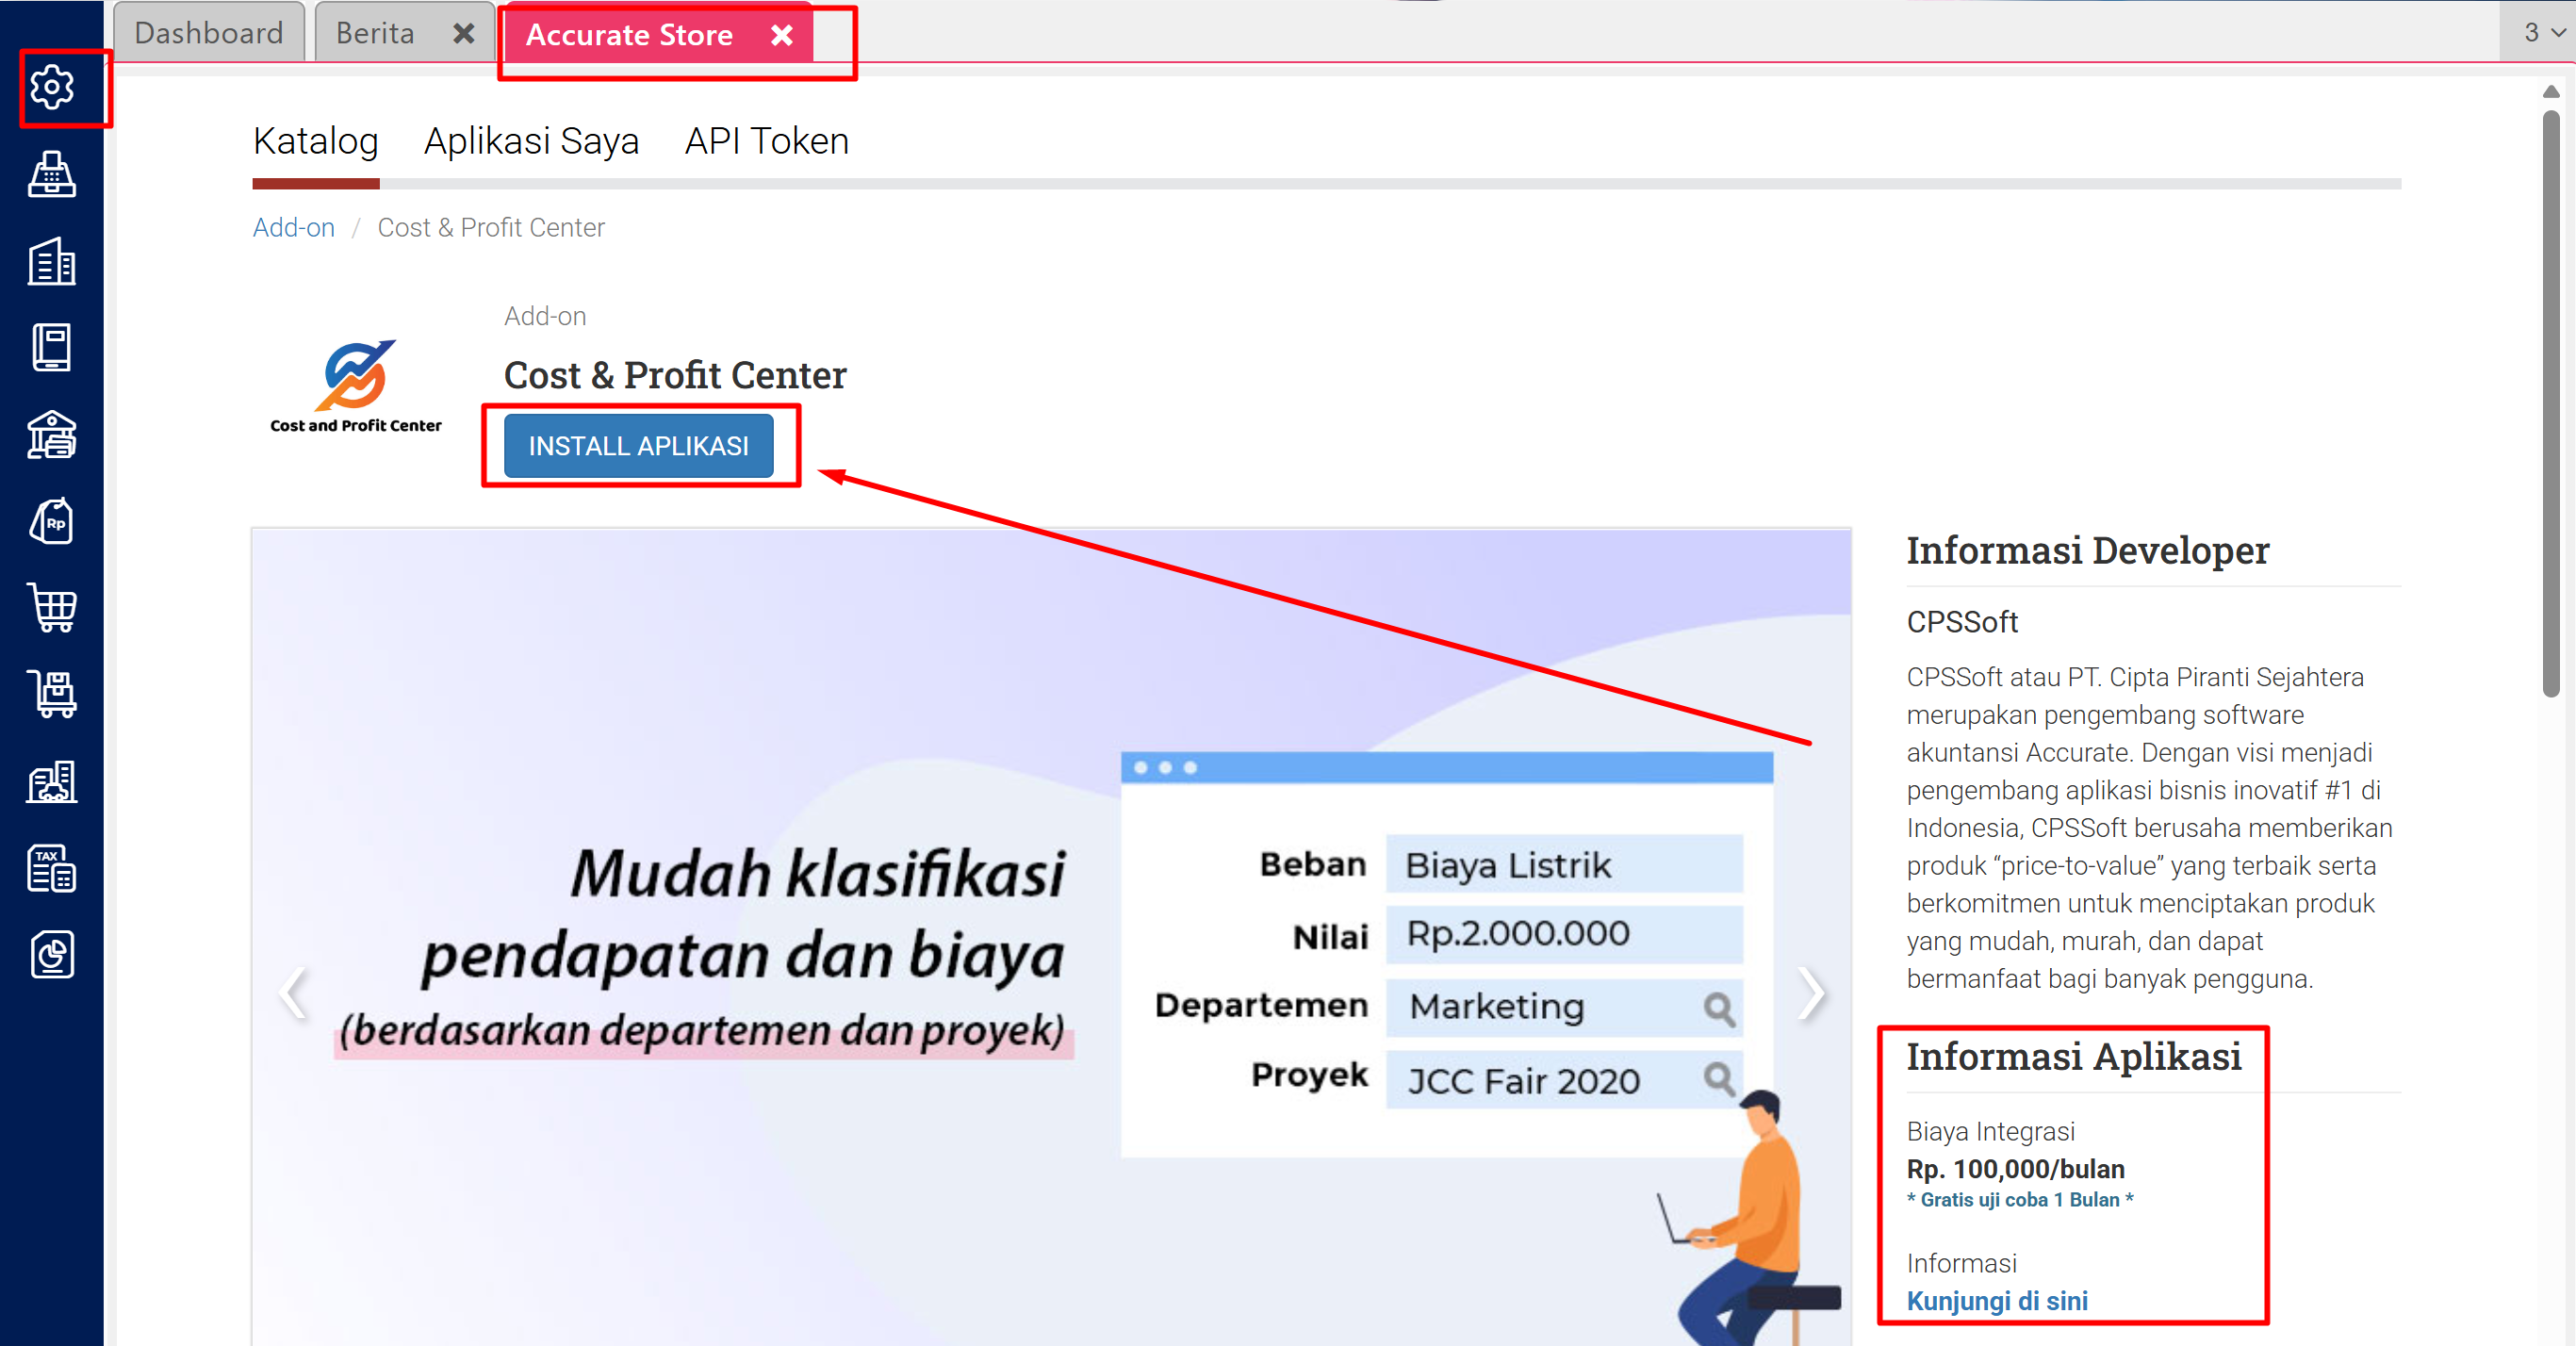The height and width of the screenshot is (1346, 2576).
Task: Open the pie chart reports sidebar icon
Action: (52, 955)
